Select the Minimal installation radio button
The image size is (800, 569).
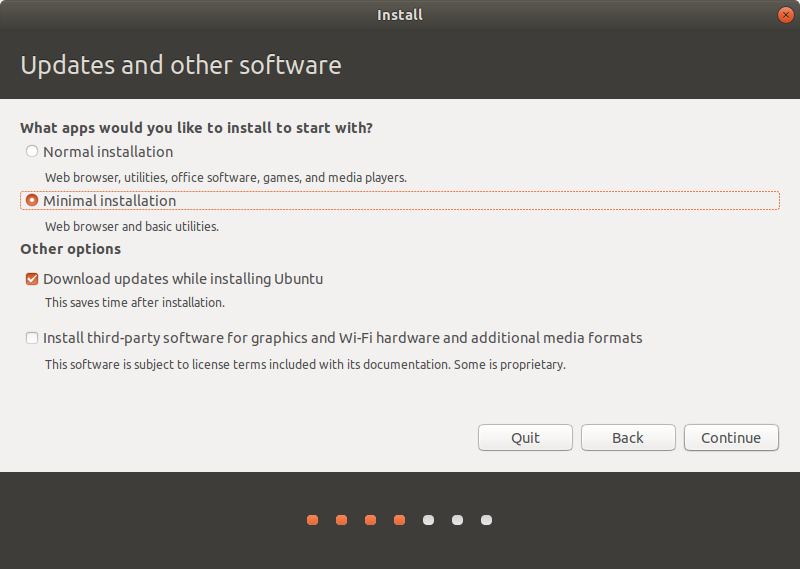pos(32,201)
